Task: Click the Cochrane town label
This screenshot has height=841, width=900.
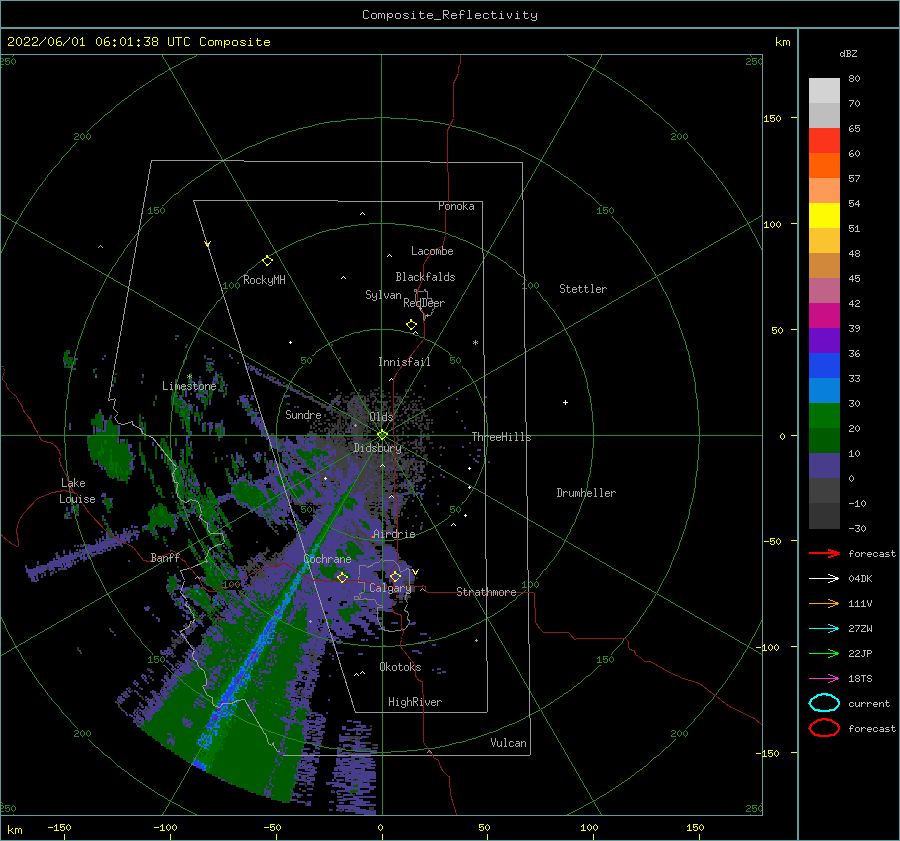Action: [x=327, y=559]
